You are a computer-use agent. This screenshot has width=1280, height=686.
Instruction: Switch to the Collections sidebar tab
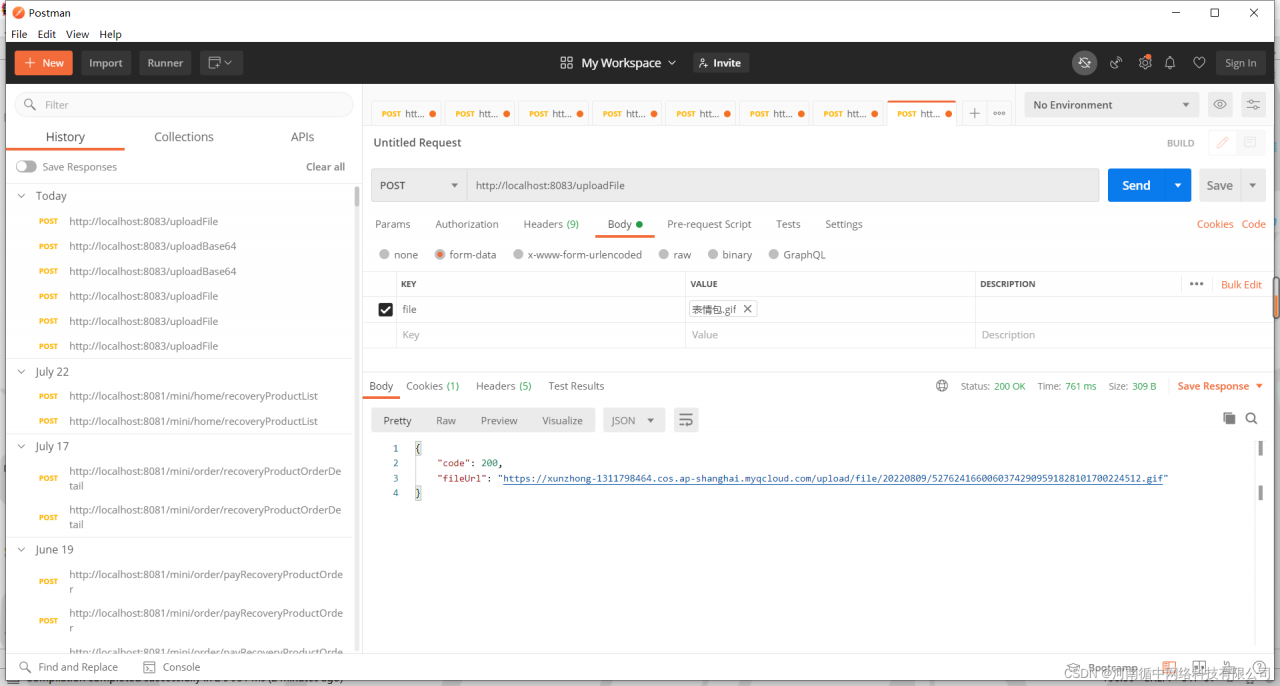point(184,137)
